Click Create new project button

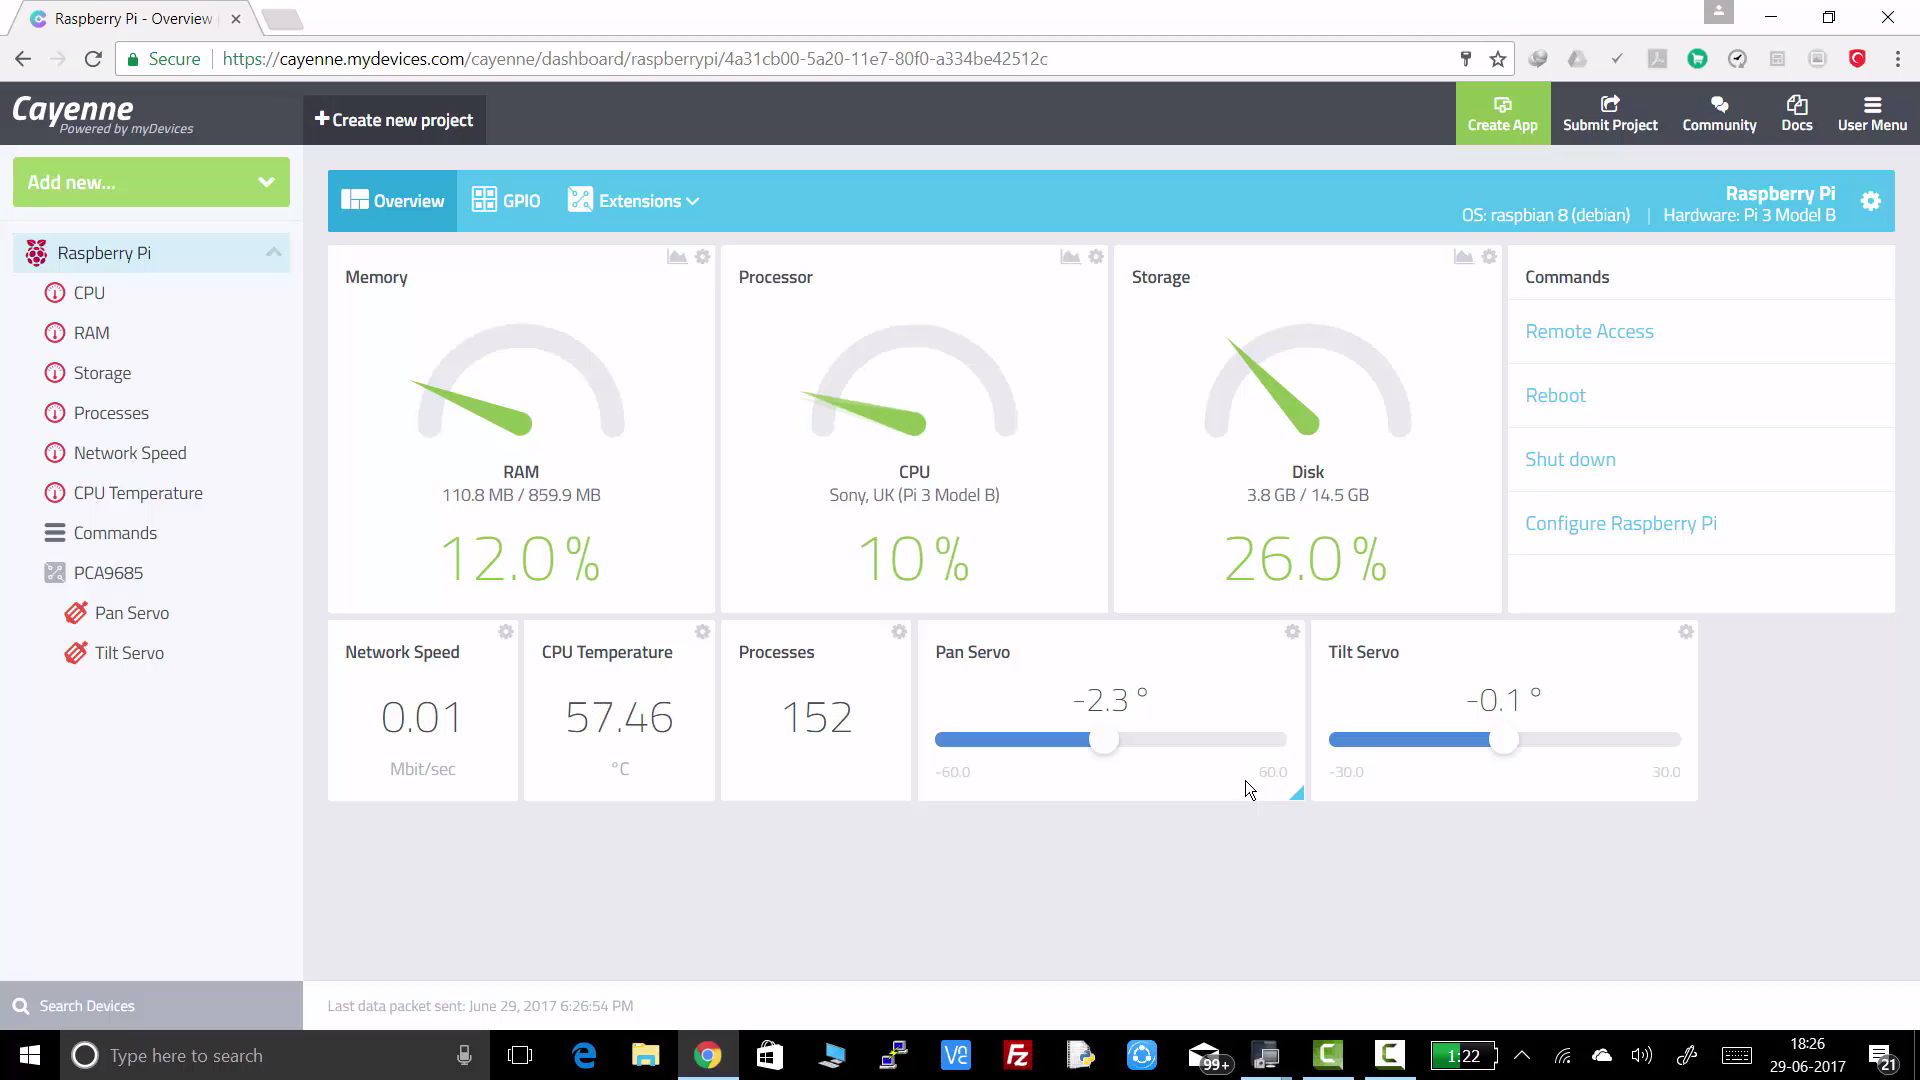394,120
